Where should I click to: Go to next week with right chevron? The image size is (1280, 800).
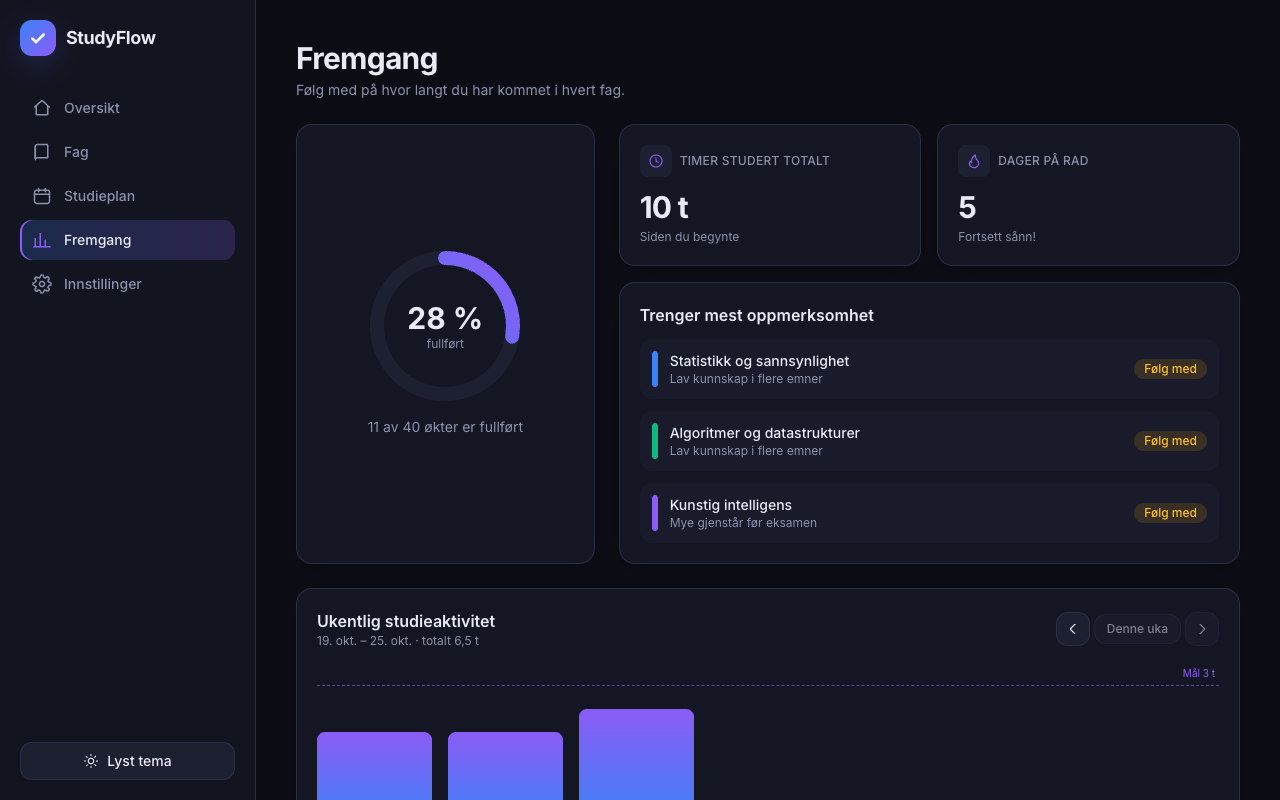pyautogui.click(x=1202, y=629)
